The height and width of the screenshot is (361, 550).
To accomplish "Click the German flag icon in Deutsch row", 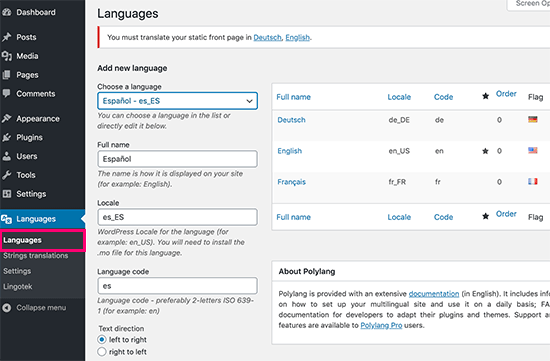I will [532, 120].
